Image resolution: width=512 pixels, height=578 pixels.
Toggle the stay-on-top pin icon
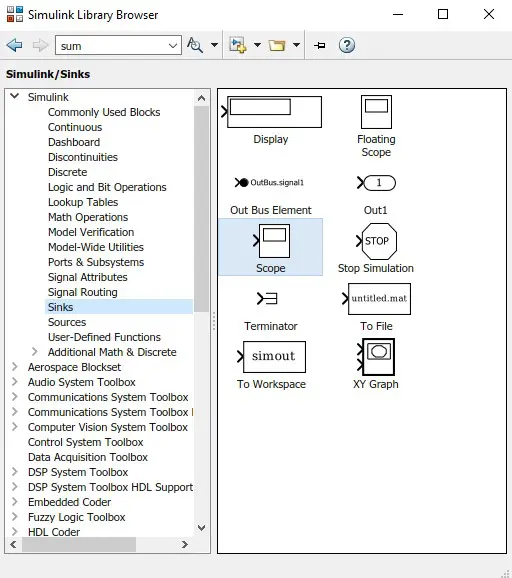pos(320,45)
